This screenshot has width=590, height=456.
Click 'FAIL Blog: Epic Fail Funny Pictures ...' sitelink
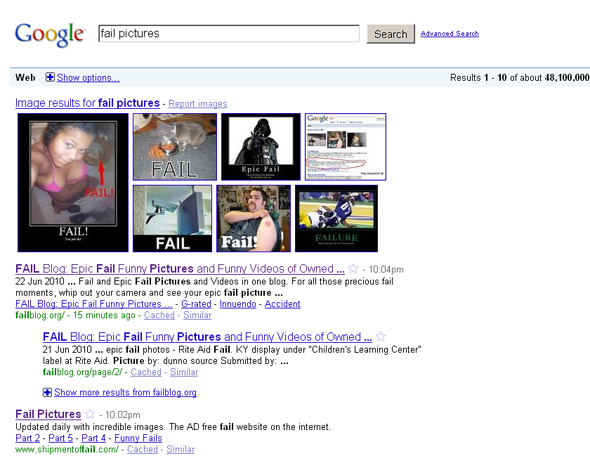click(94, 304)
